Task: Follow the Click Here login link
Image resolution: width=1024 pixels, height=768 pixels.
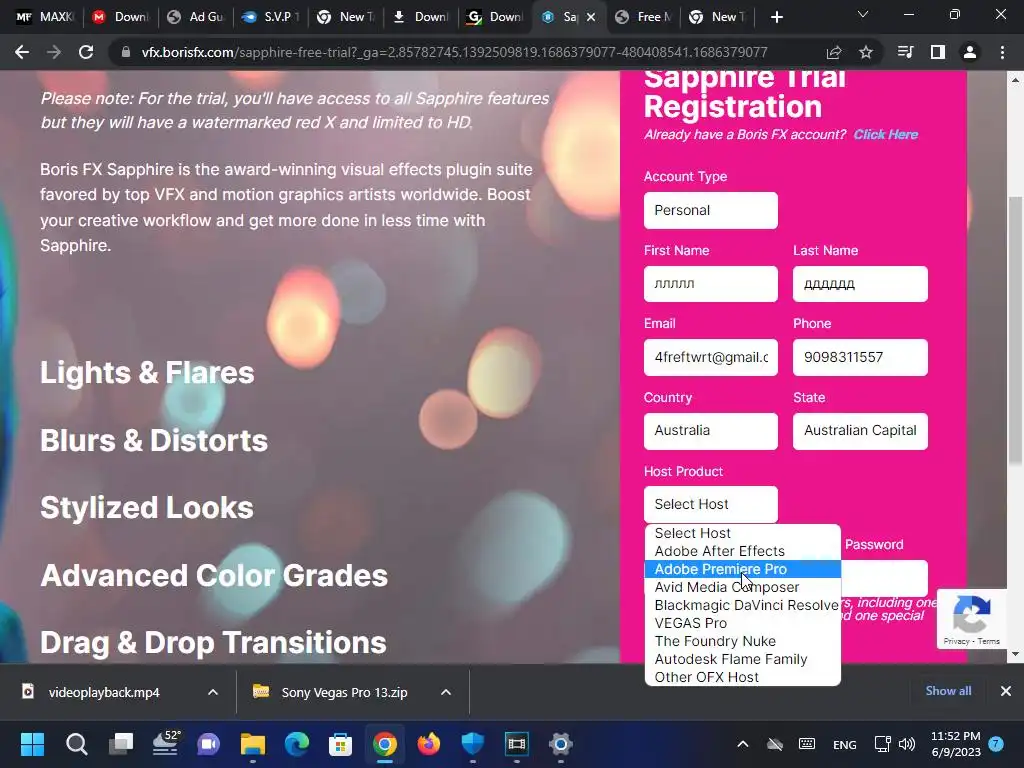Action: click(x=886, y=135)
